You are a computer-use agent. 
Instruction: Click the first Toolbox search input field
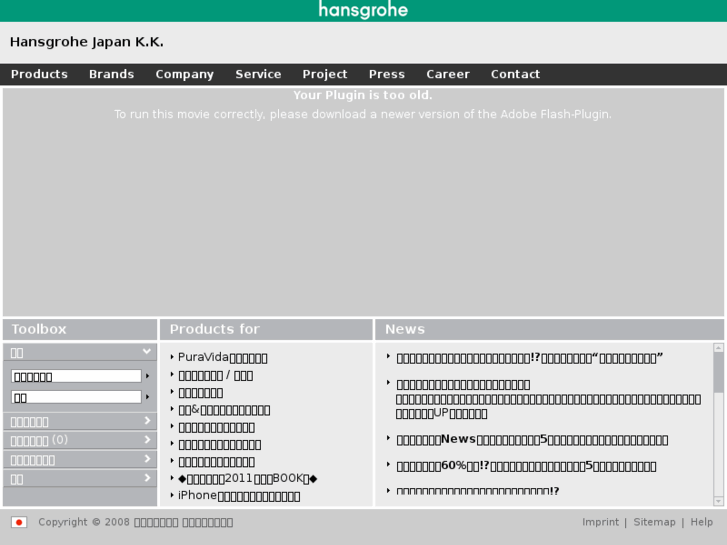click(x=77, y=376)
